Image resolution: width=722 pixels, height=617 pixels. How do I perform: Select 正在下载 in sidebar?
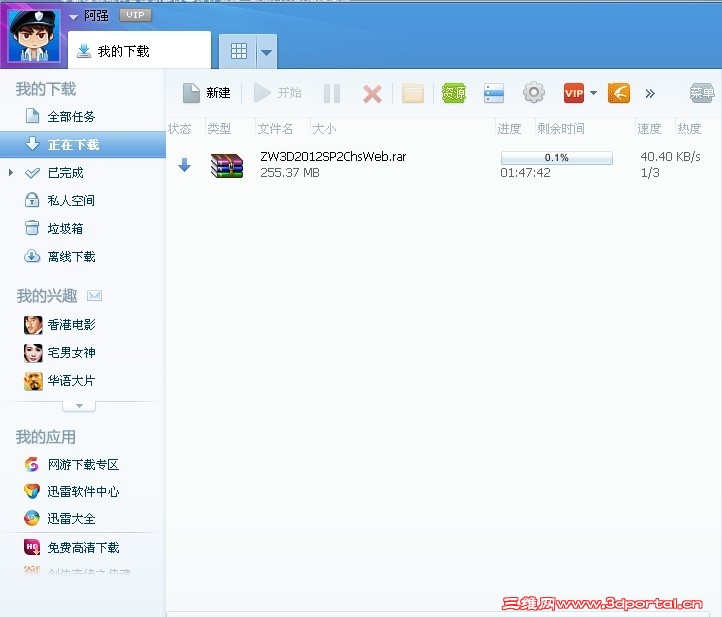click(x=83, y=144)
